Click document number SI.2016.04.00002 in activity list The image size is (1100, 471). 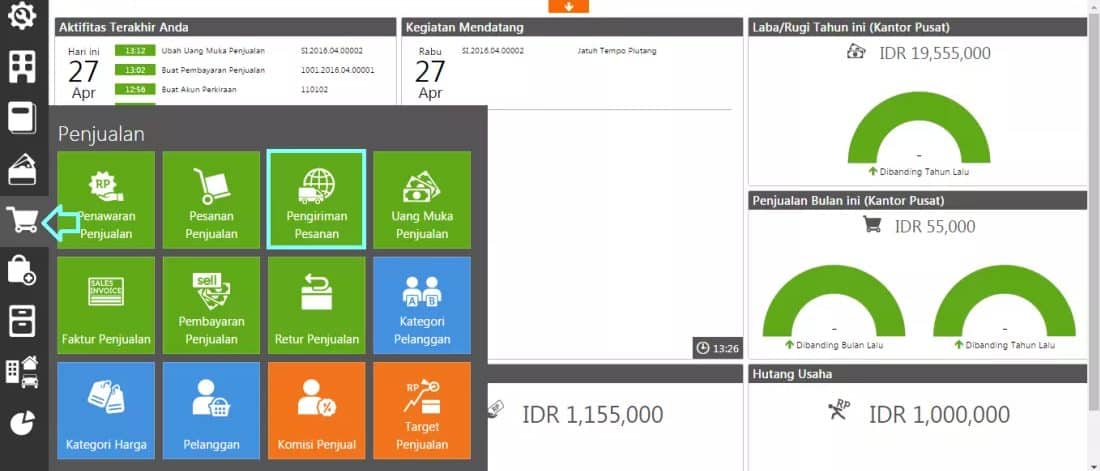(332, 51)
